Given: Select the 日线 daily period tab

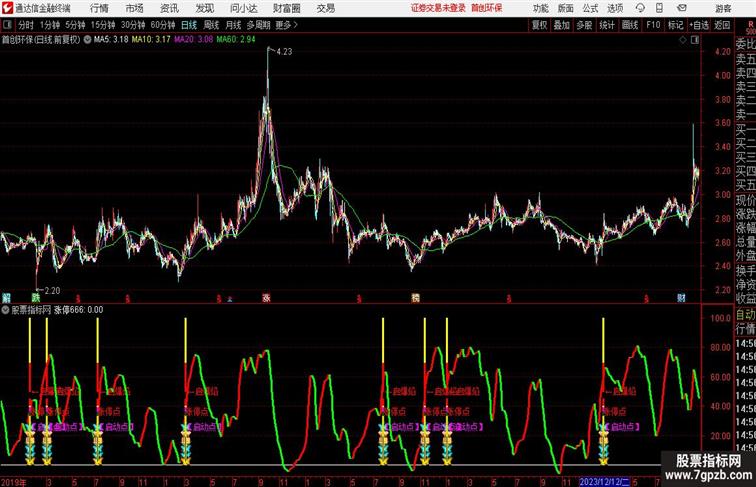Looking at the screenshot, I should (x=189, y=25).
